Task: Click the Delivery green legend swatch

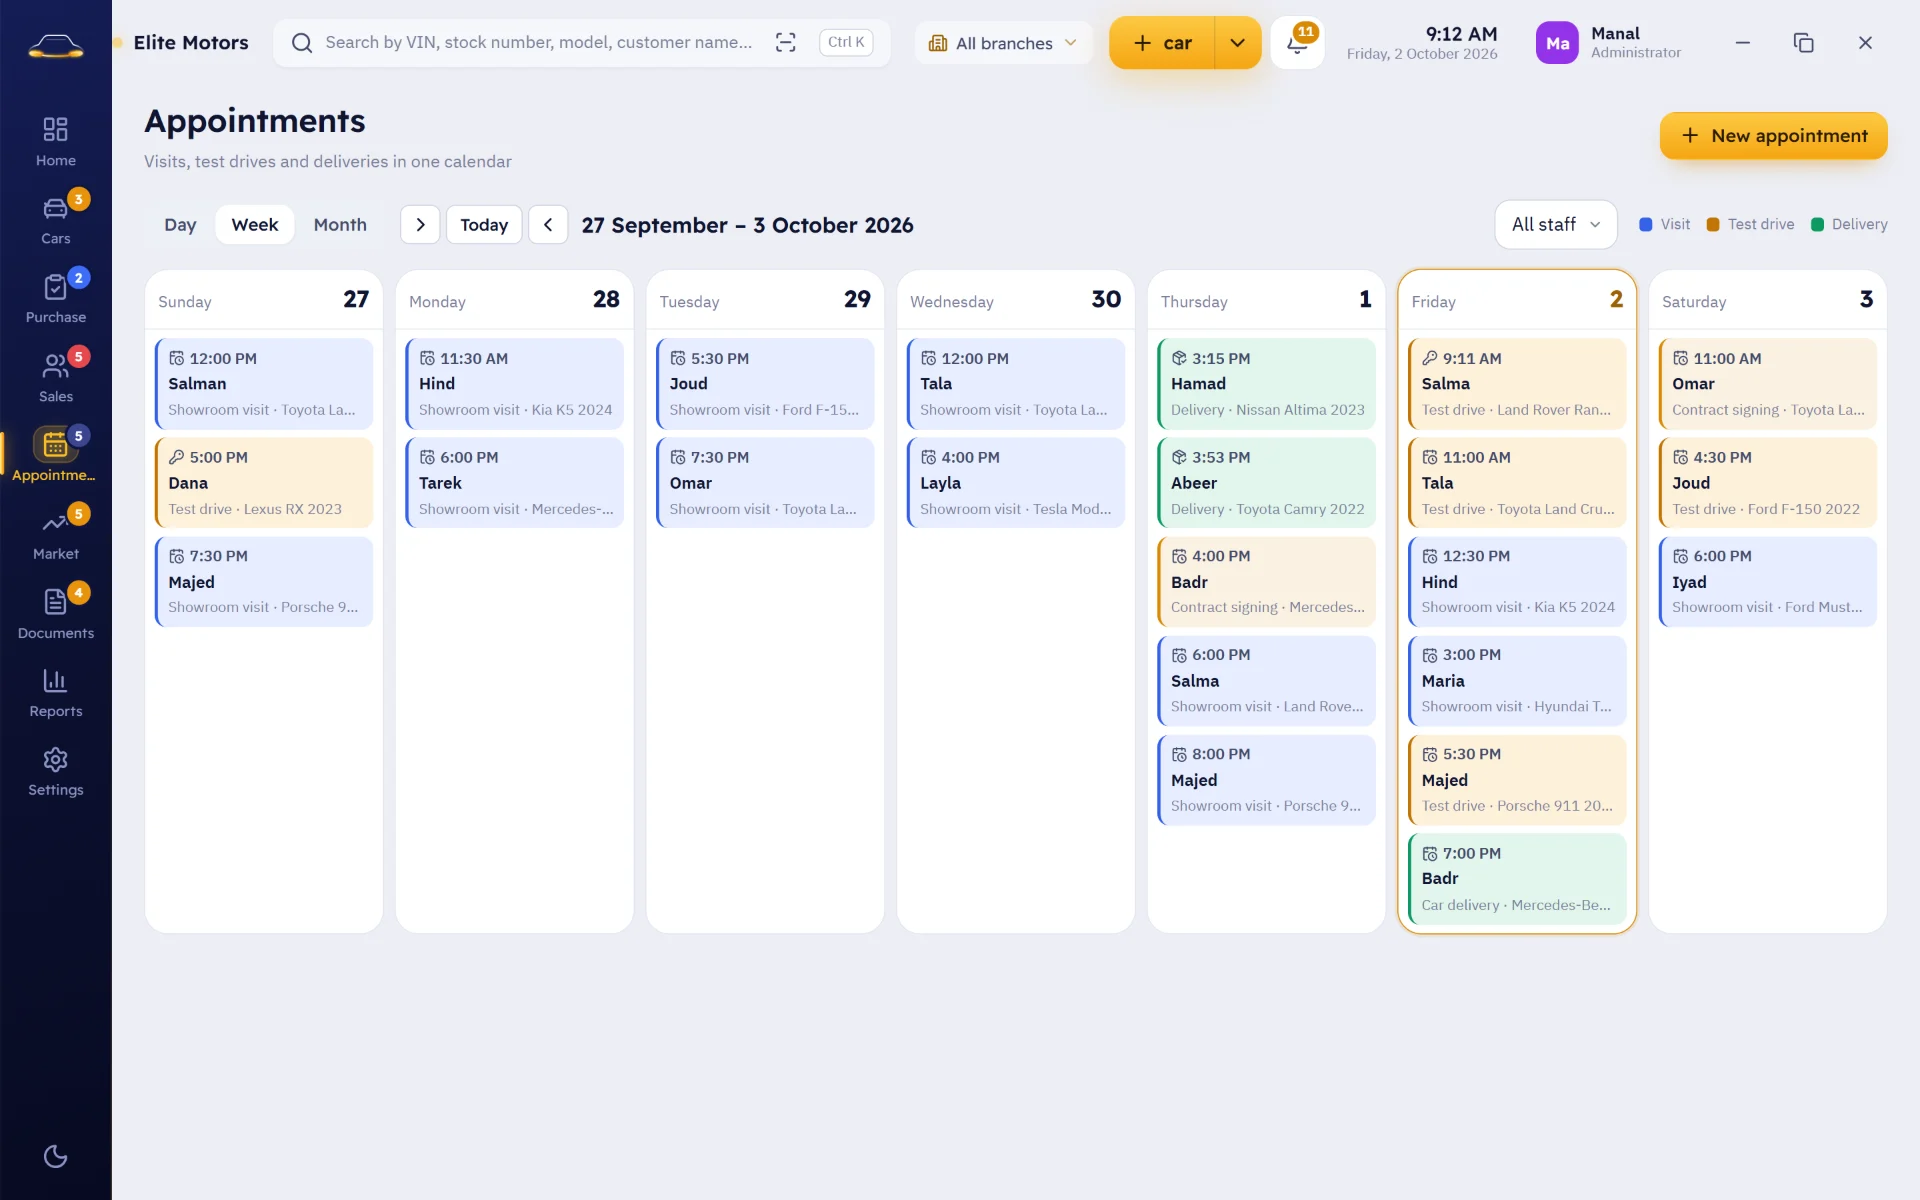Action: 1817,225
